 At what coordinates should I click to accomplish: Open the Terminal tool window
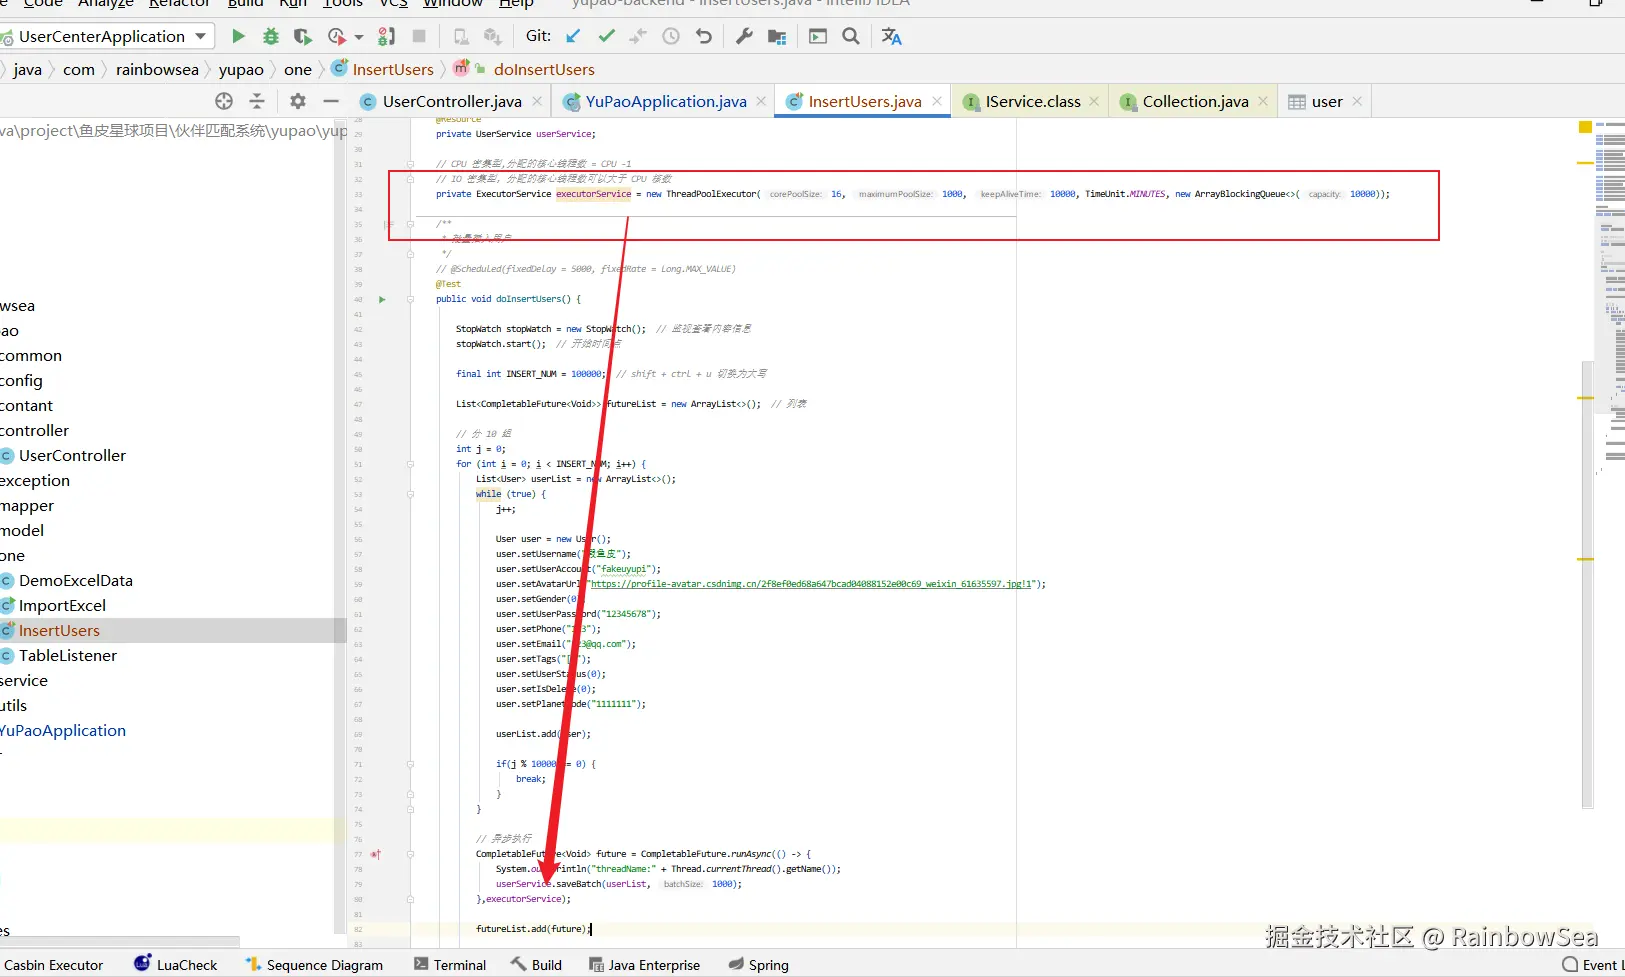pos(450,965)
